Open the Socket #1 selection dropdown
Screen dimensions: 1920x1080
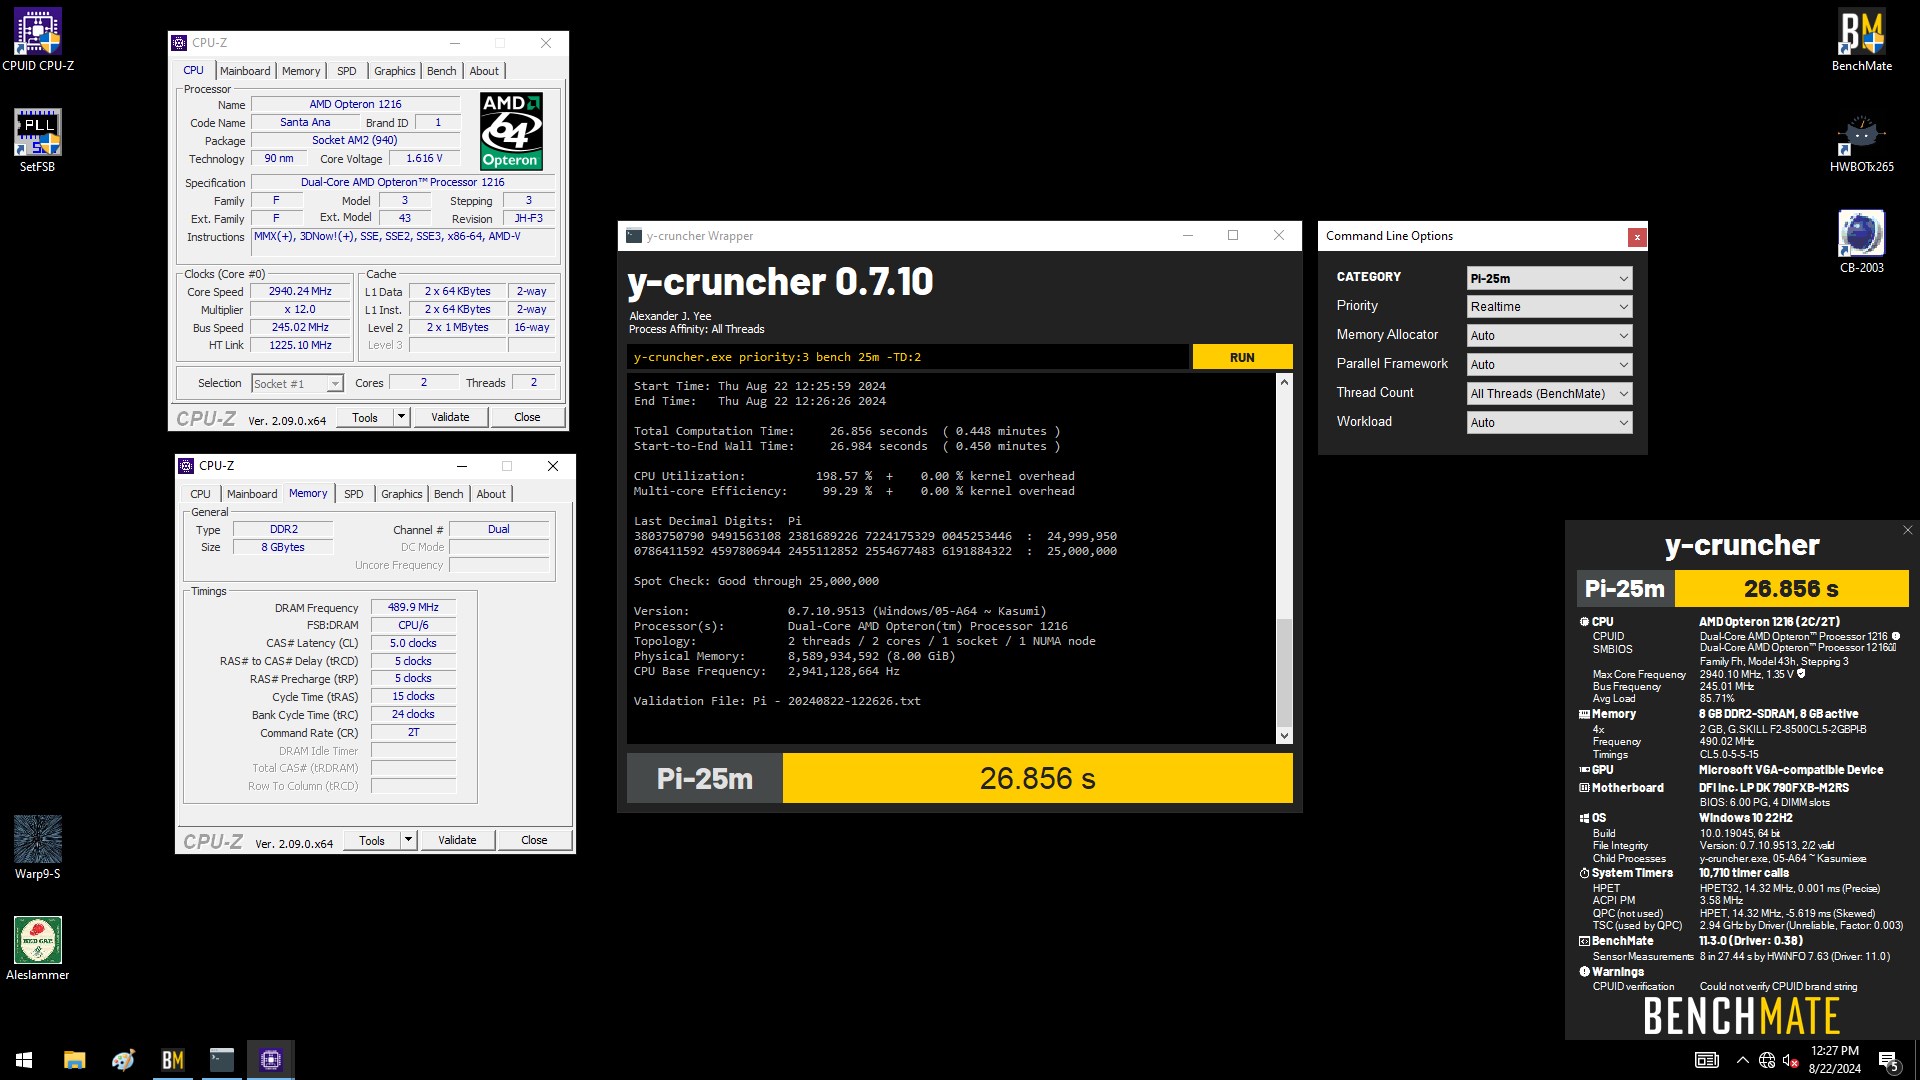297,384
